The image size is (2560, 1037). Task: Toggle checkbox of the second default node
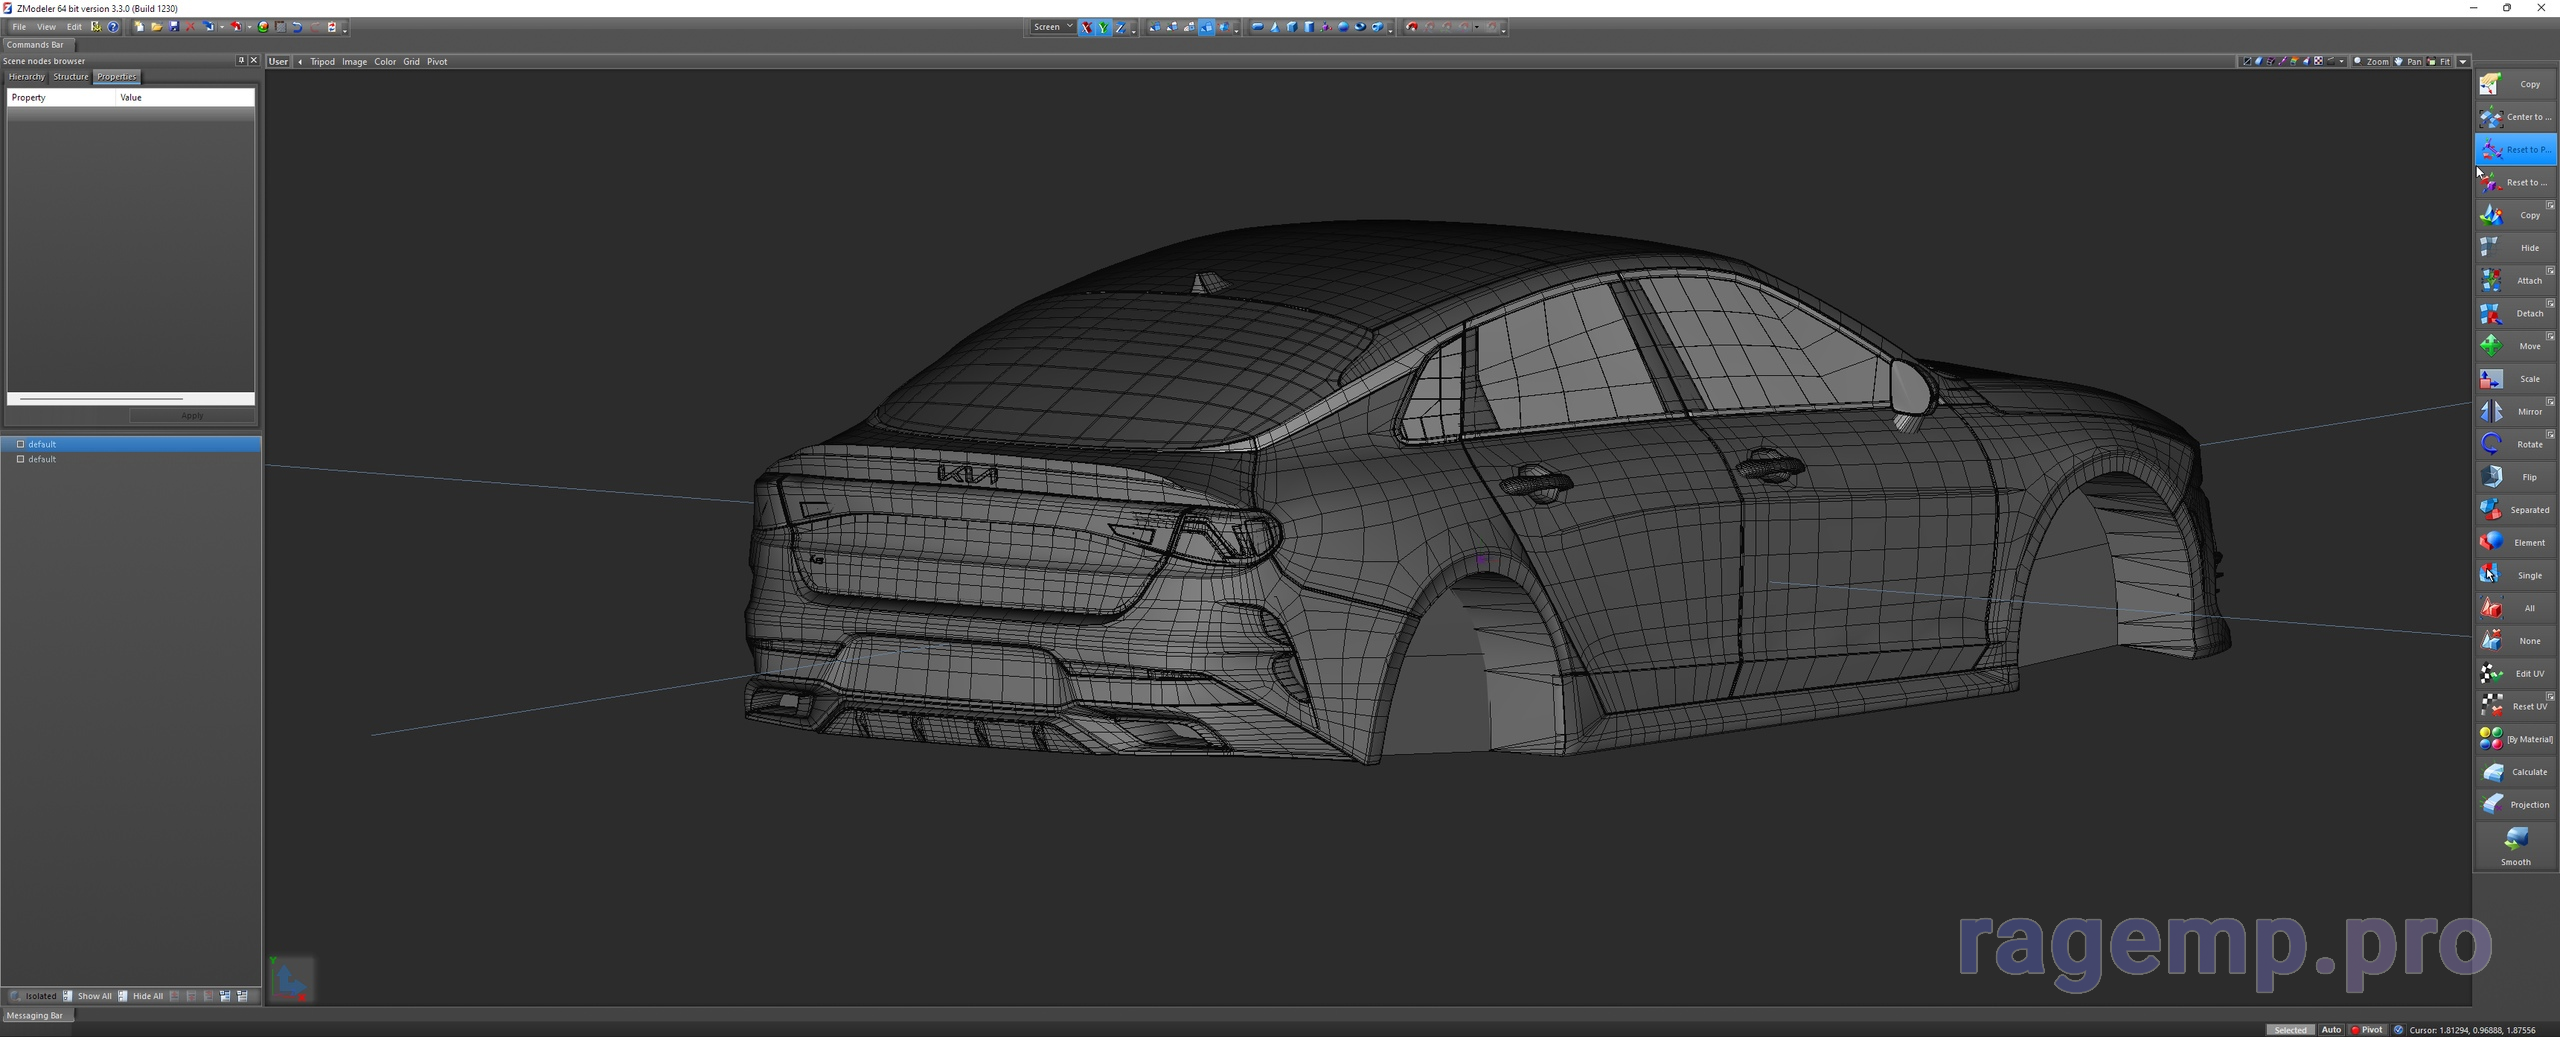tap(20, 459)
